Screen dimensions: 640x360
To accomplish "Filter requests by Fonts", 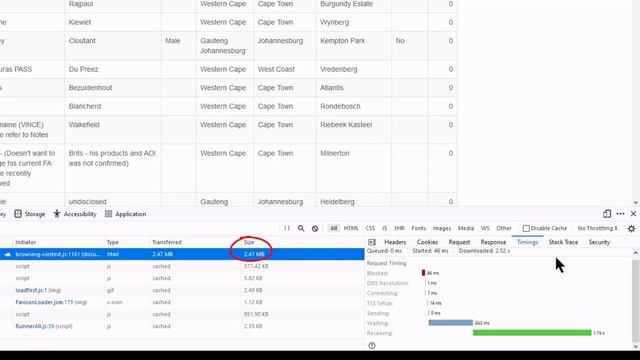I will [x=419, y=228].
